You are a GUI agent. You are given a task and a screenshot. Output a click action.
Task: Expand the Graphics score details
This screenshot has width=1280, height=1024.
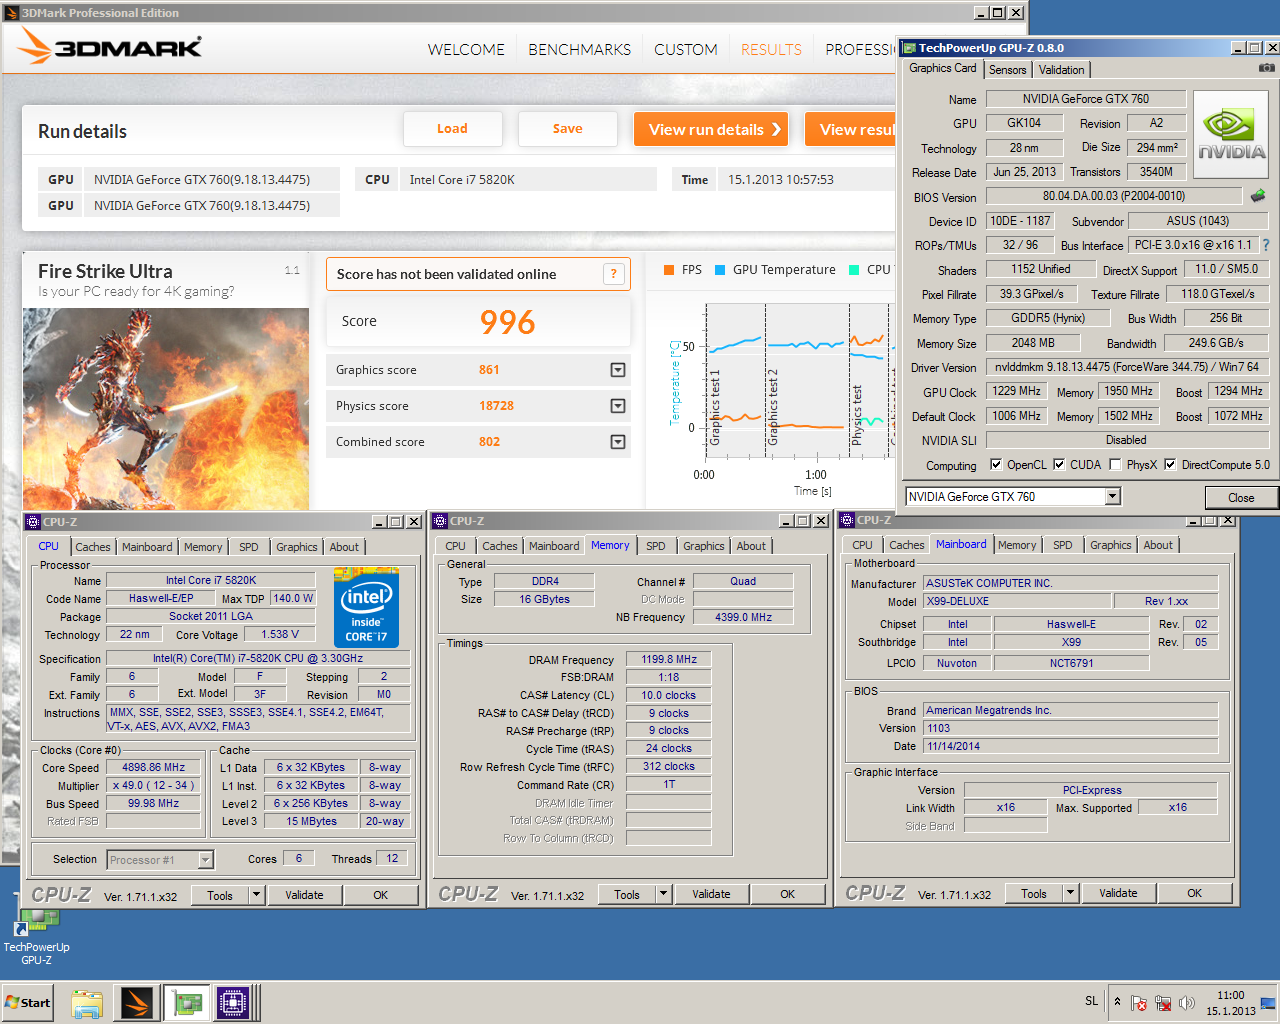click(x=618, y=370)
